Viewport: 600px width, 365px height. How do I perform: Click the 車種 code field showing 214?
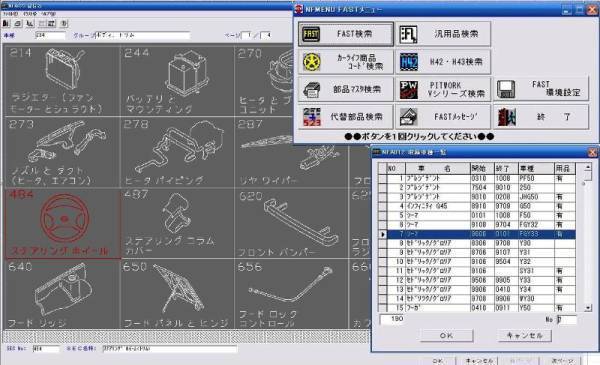tap(50, 35)
